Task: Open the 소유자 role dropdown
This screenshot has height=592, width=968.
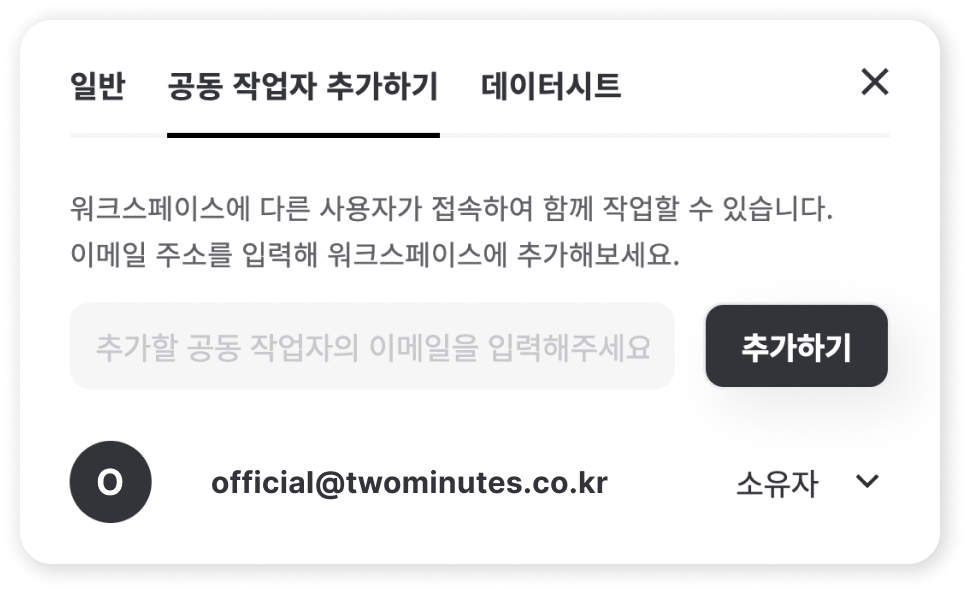Action: point(807,482)
